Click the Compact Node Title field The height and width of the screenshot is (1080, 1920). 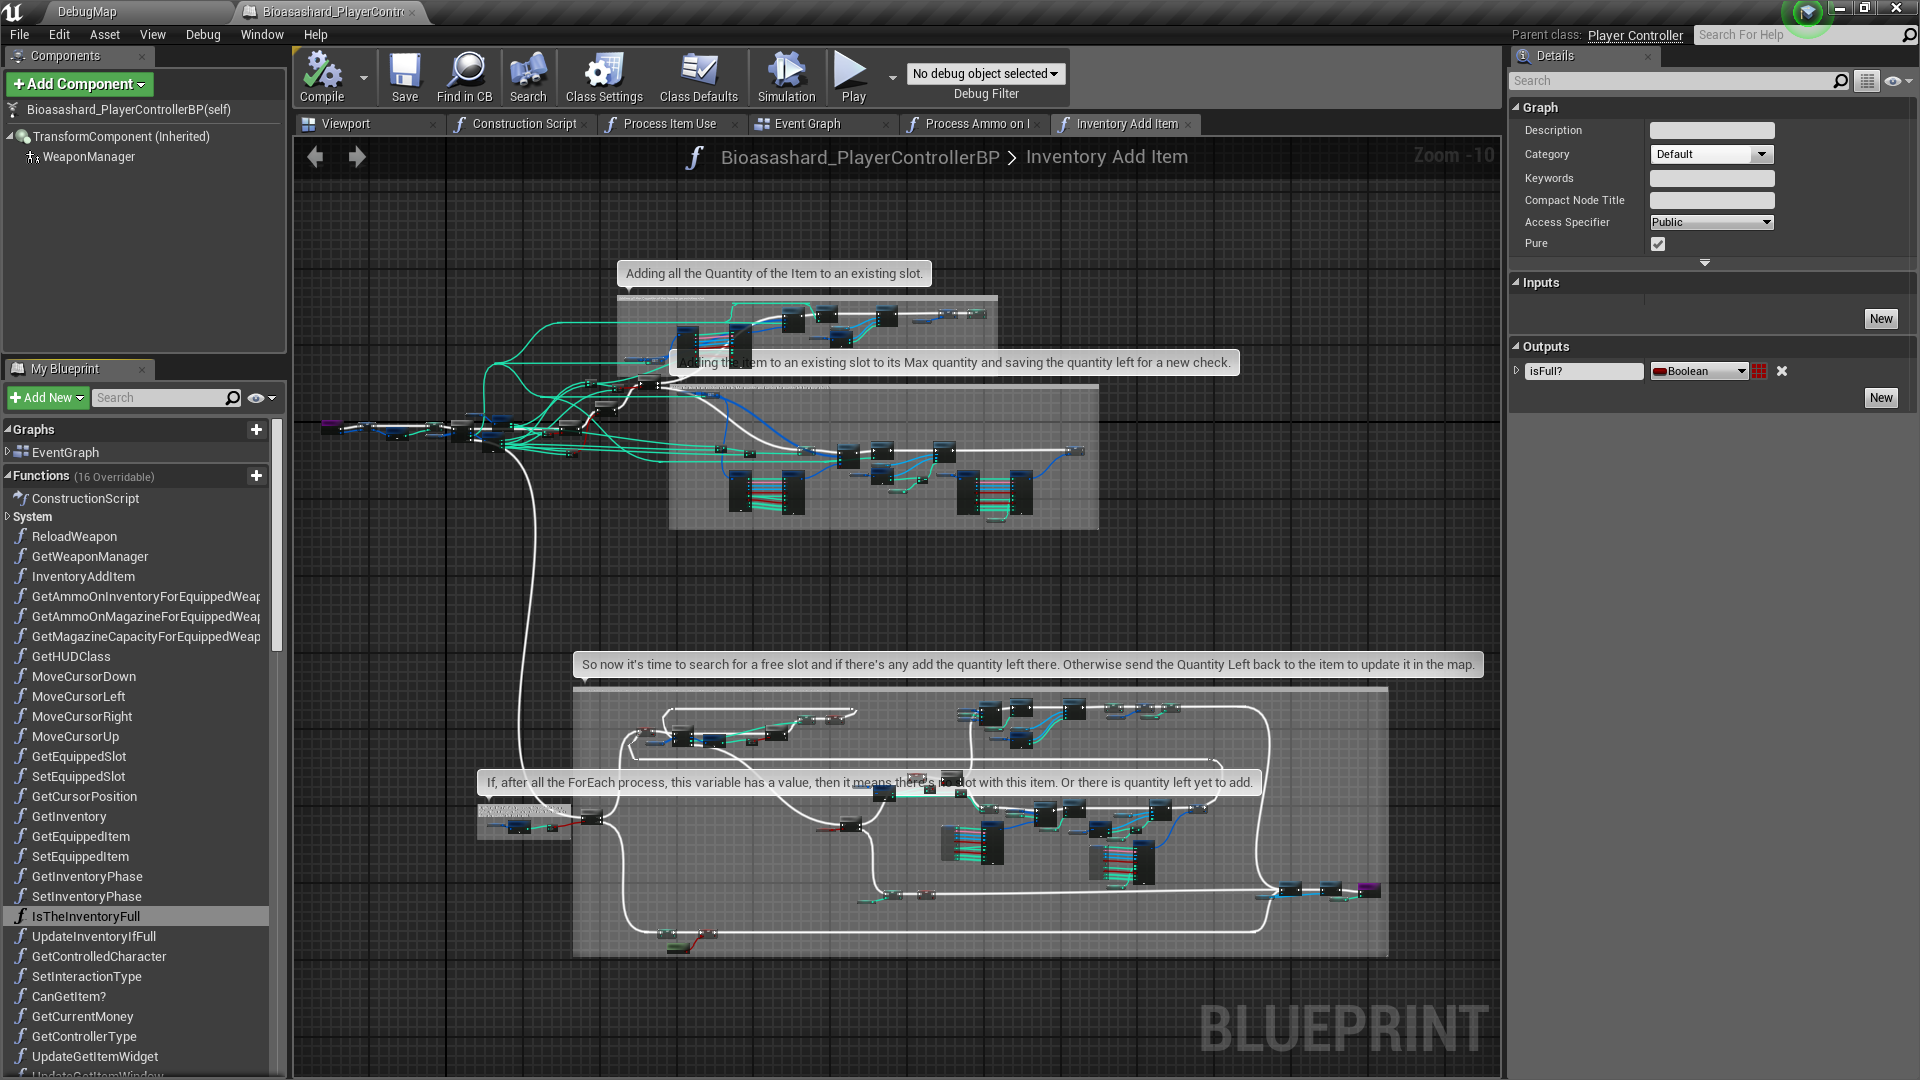pos(1711,201)
